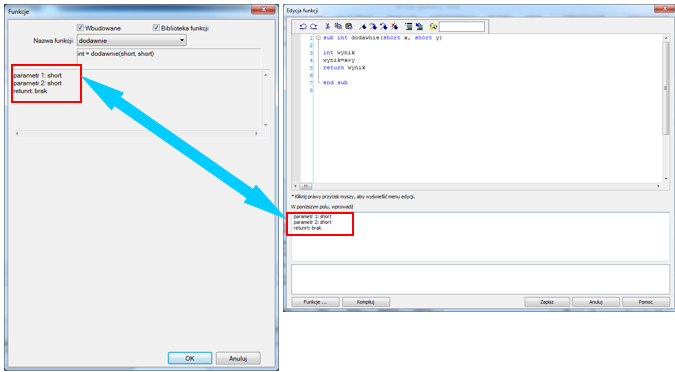Toggle bookmark with the blue flag icon
The height and width of the screenshot is (372, 675).
[363, 27]
